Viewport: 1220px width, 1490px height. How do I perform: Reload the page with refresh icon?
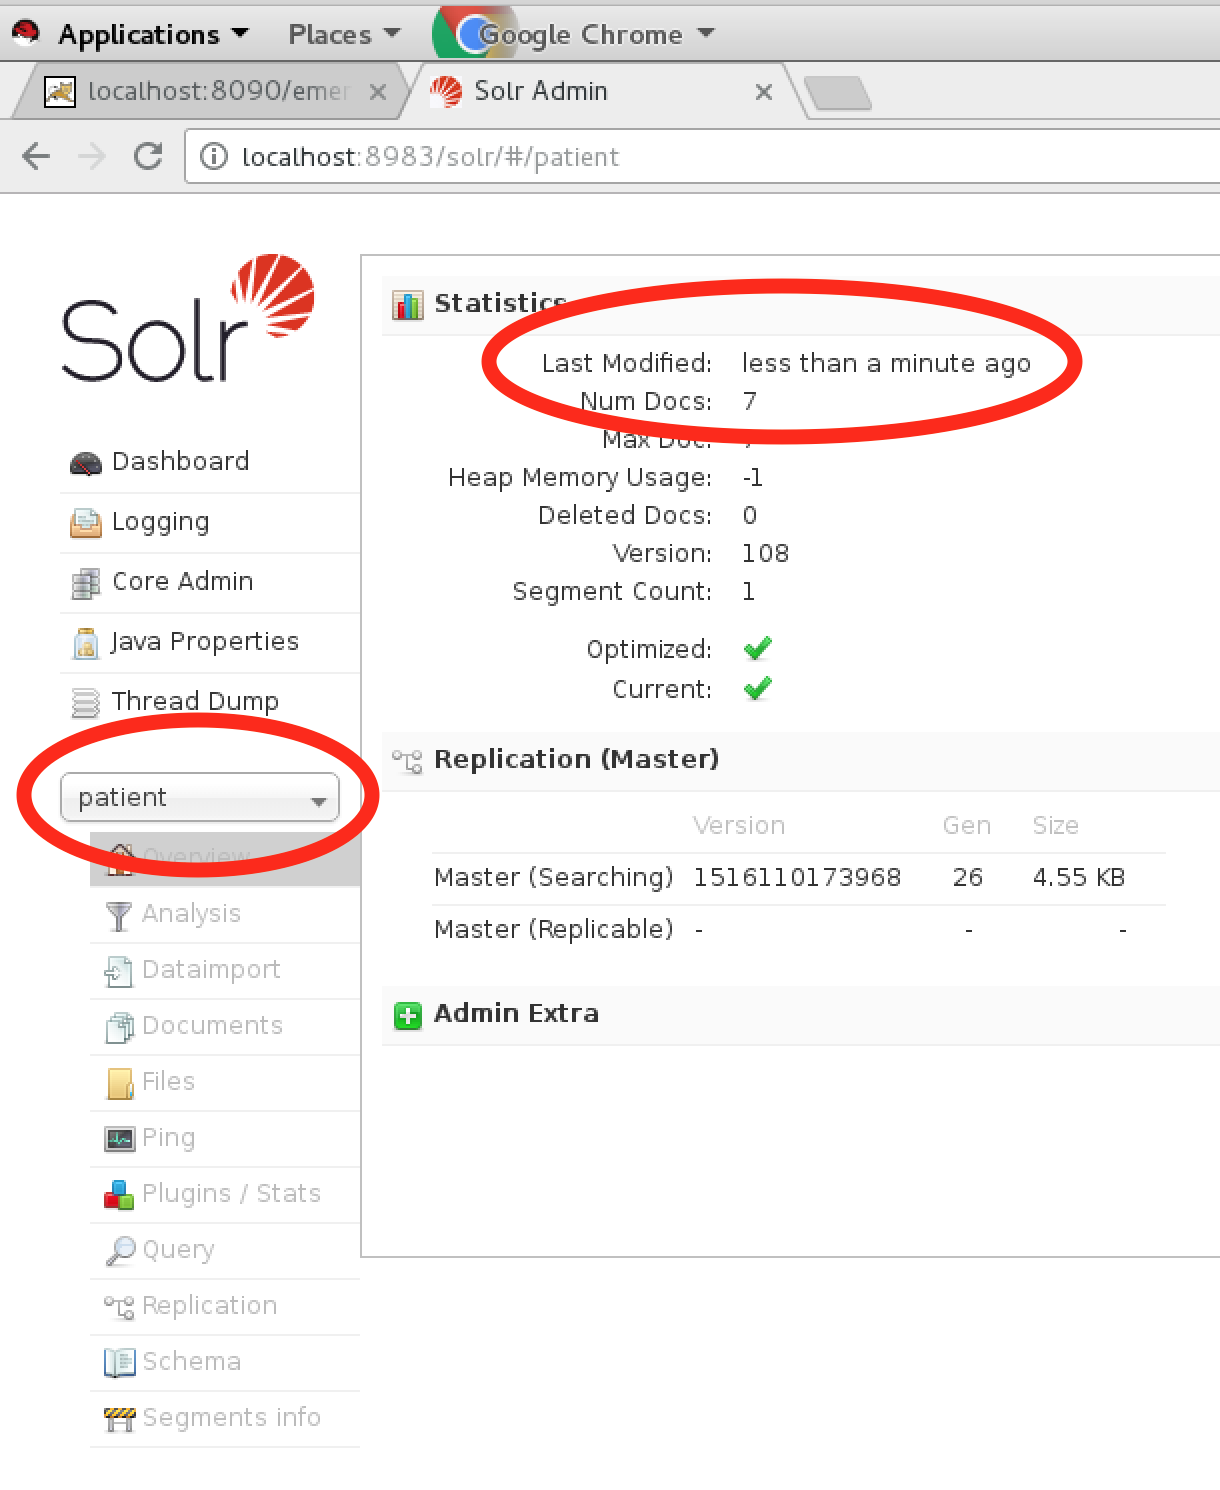coord(148,157)
